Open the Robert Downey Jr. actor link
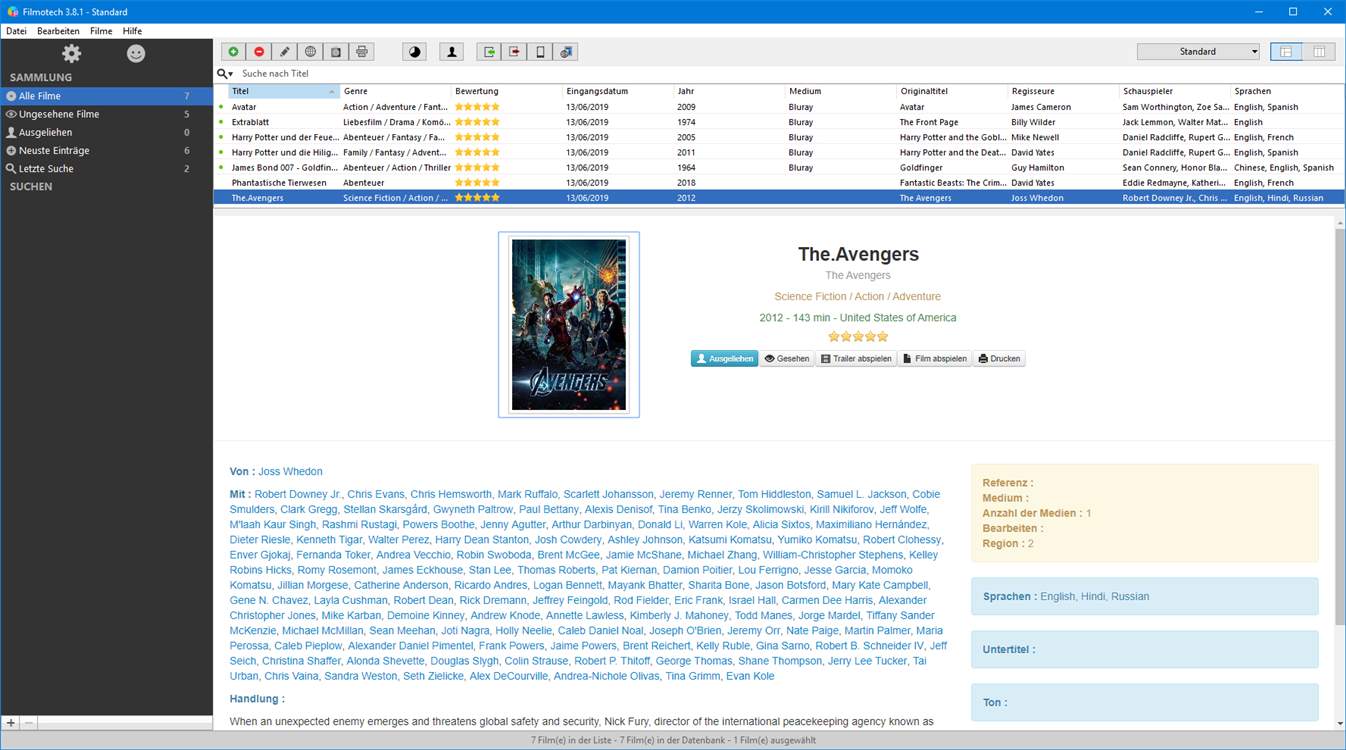The height and width of the screenshot is (750, 1346). 298,494
